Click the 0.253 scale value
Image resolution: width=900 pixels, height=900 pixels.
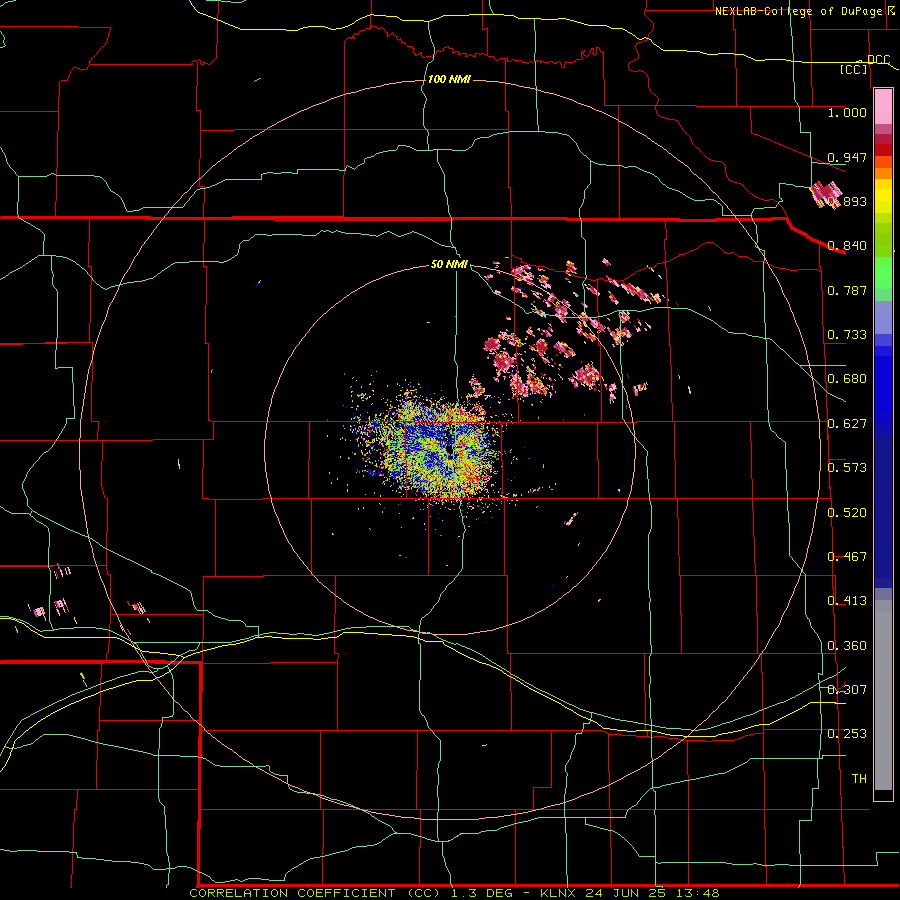(847, 734)
